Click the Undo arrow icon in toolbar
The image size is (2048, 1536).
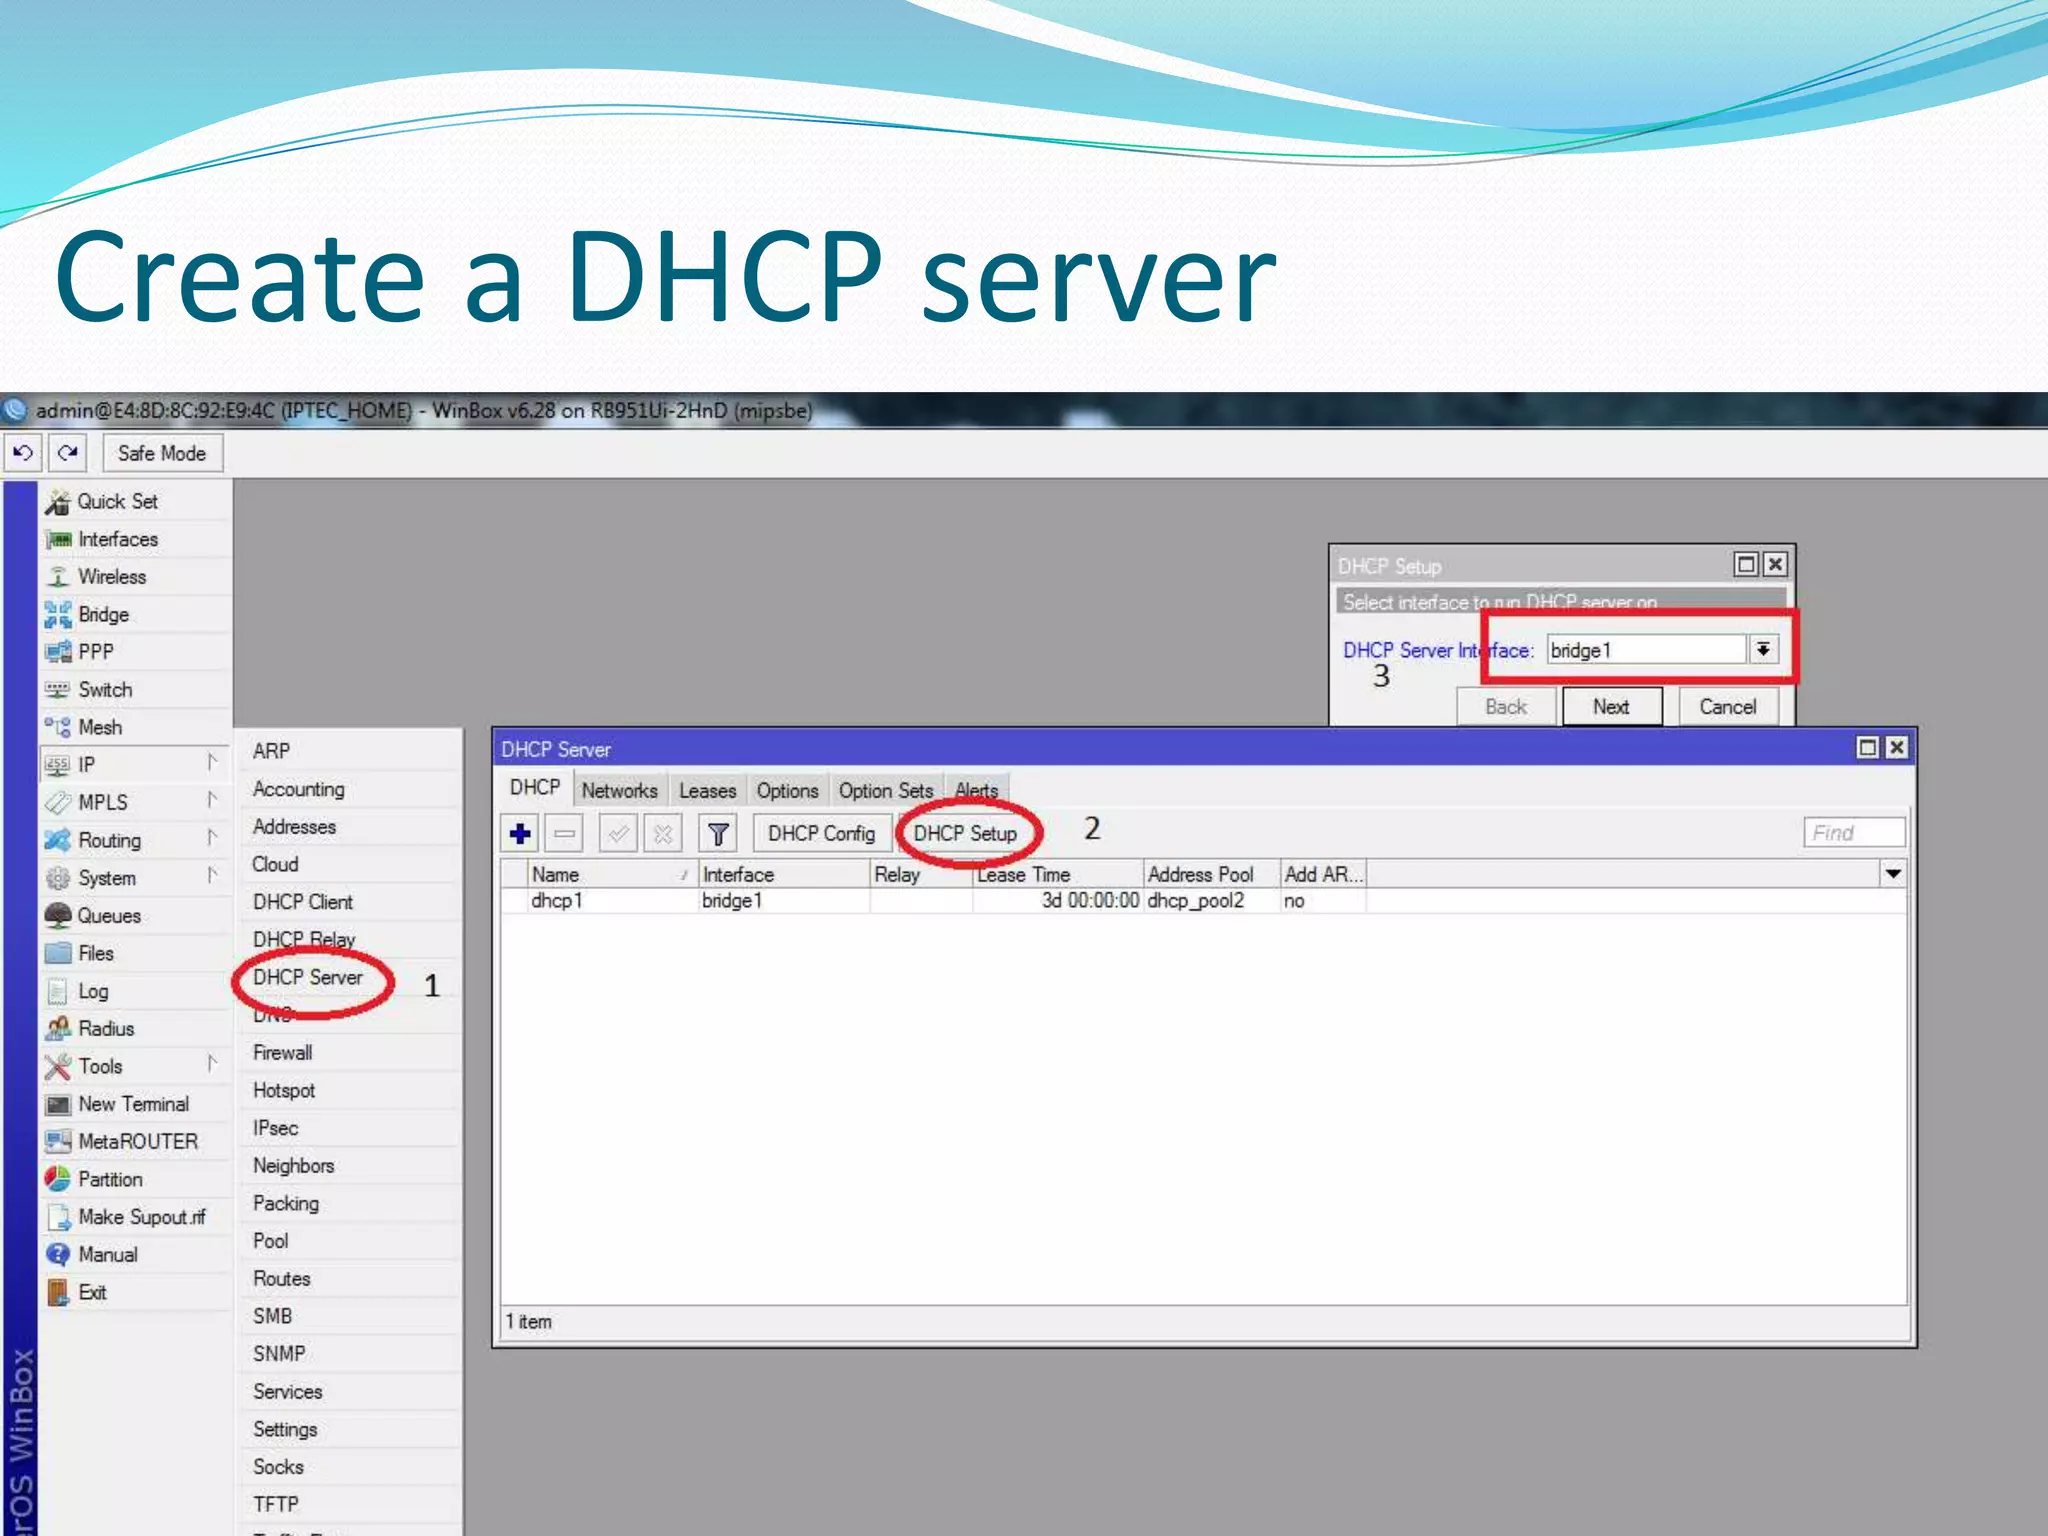[22, 453]
